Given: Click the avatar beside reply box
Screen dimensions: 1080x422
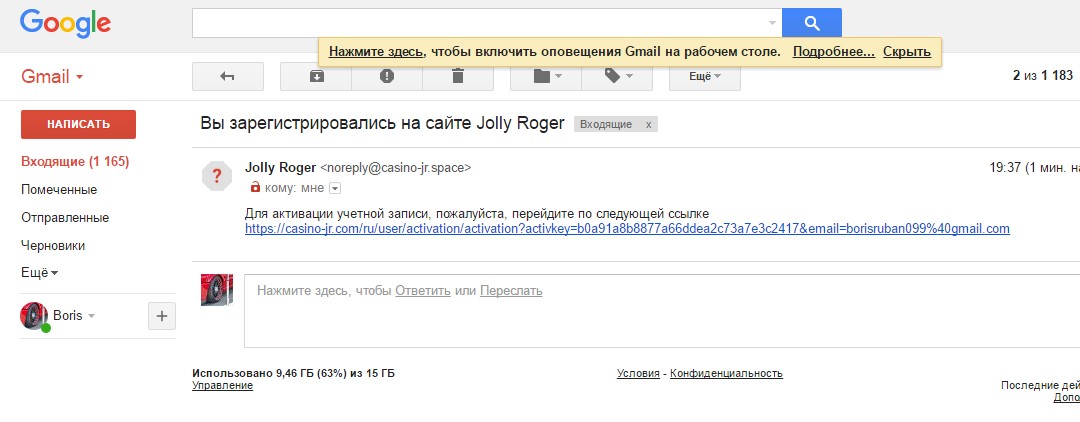Looking at the screenshot, I should (x=216, y=290).
